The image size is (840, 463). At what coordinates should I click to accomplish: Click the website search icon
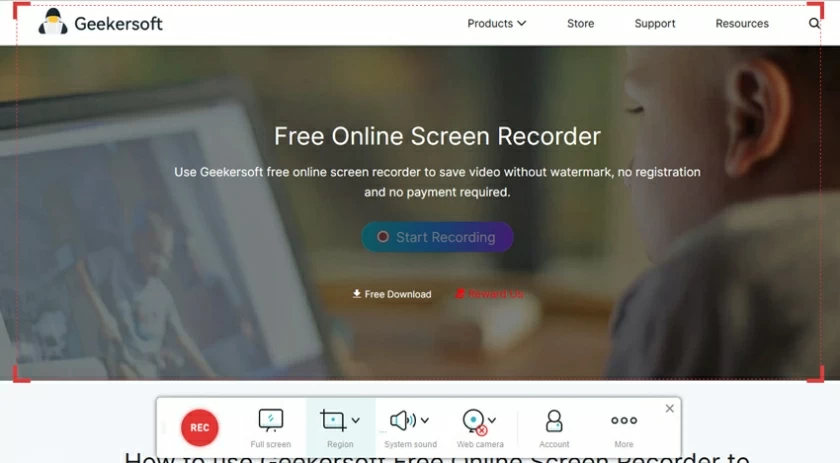click(814, 24)
